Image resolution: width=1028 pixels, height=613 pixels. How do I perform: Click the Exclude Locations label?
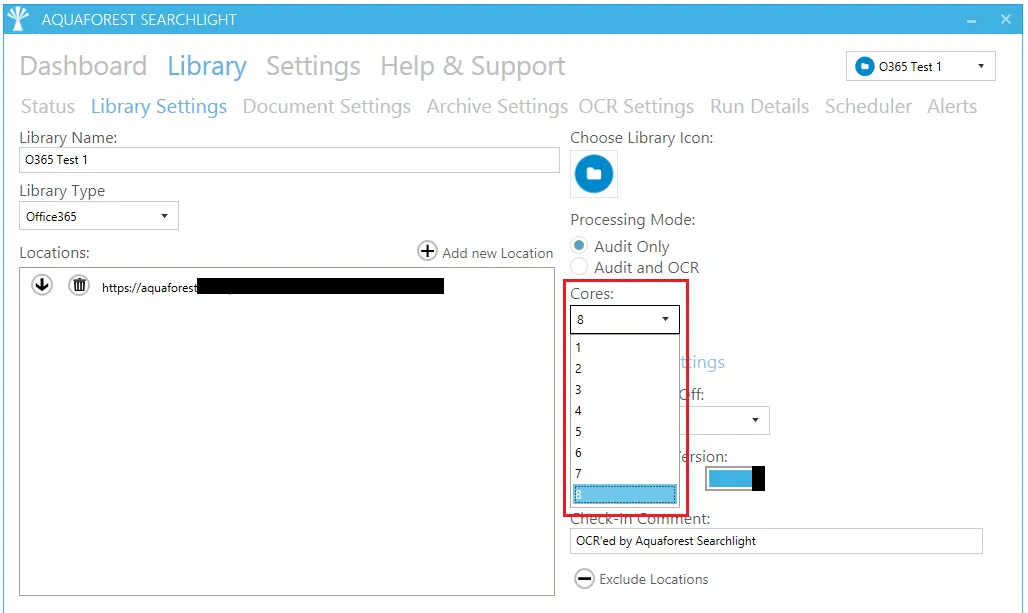point(654,579)
